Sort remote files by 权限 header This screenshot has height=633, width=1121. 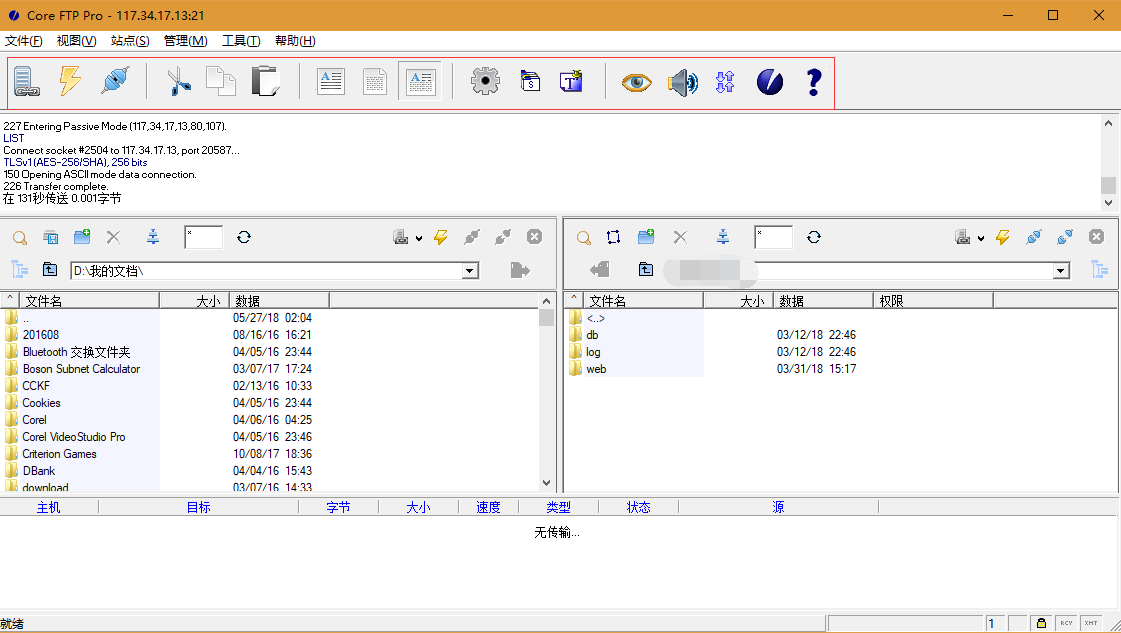pyautogui.click(x=933, y=300)
